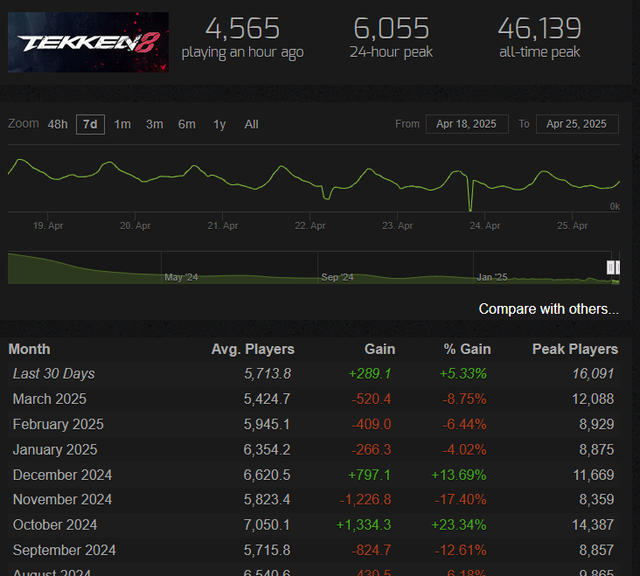Viewport: 640px width, 576px height.
Task: Select the November 2024 row label
Action: pyautogui.click(x=62, y=500)
